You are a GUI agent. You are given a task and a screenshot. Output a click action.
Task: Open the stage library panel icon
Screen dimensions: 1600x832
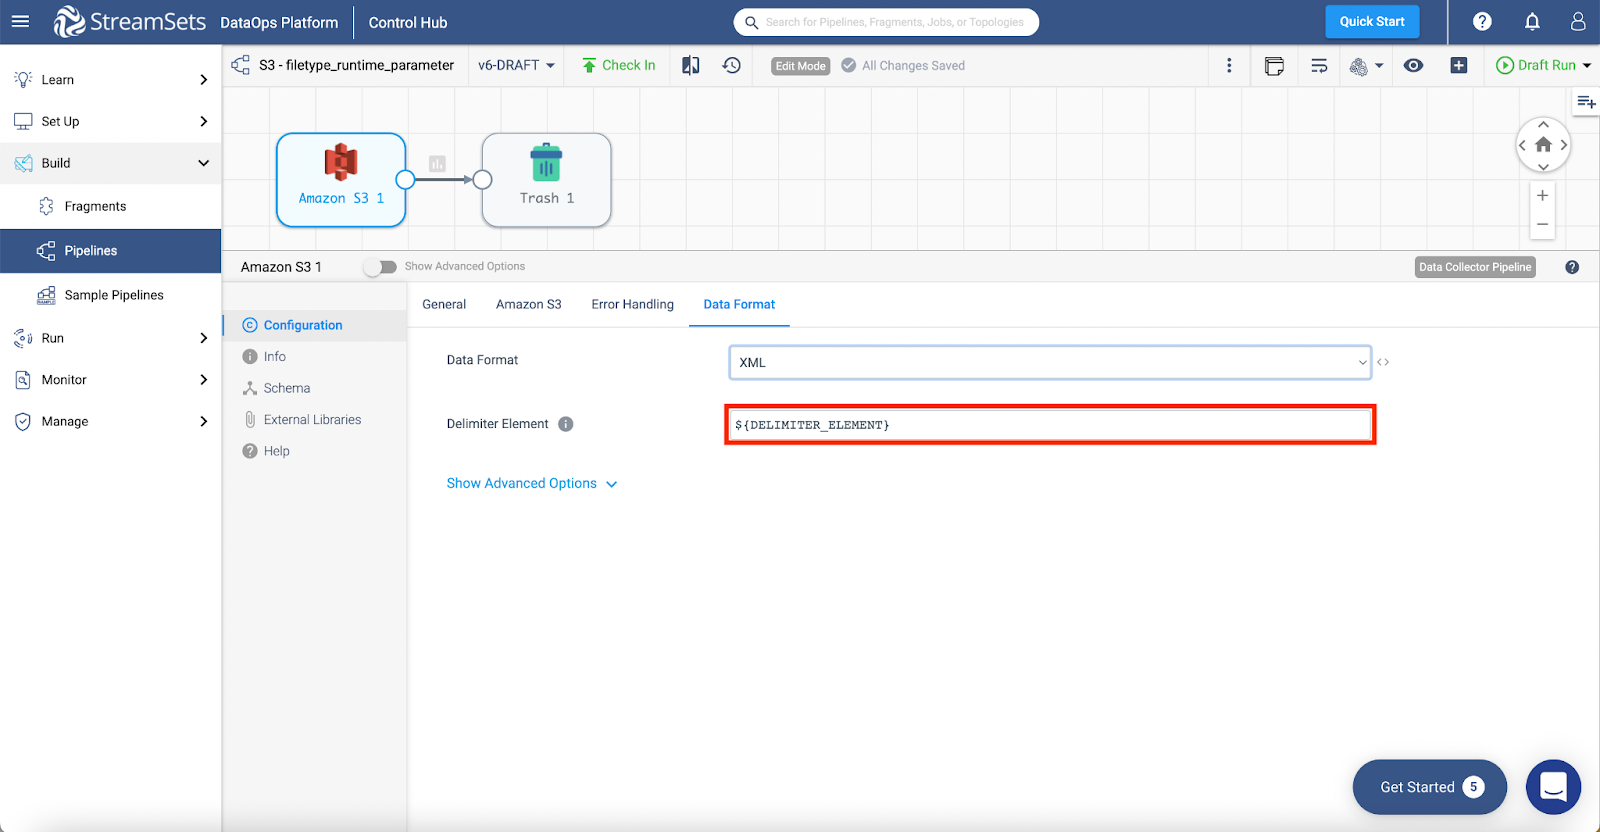[1586, 102]
